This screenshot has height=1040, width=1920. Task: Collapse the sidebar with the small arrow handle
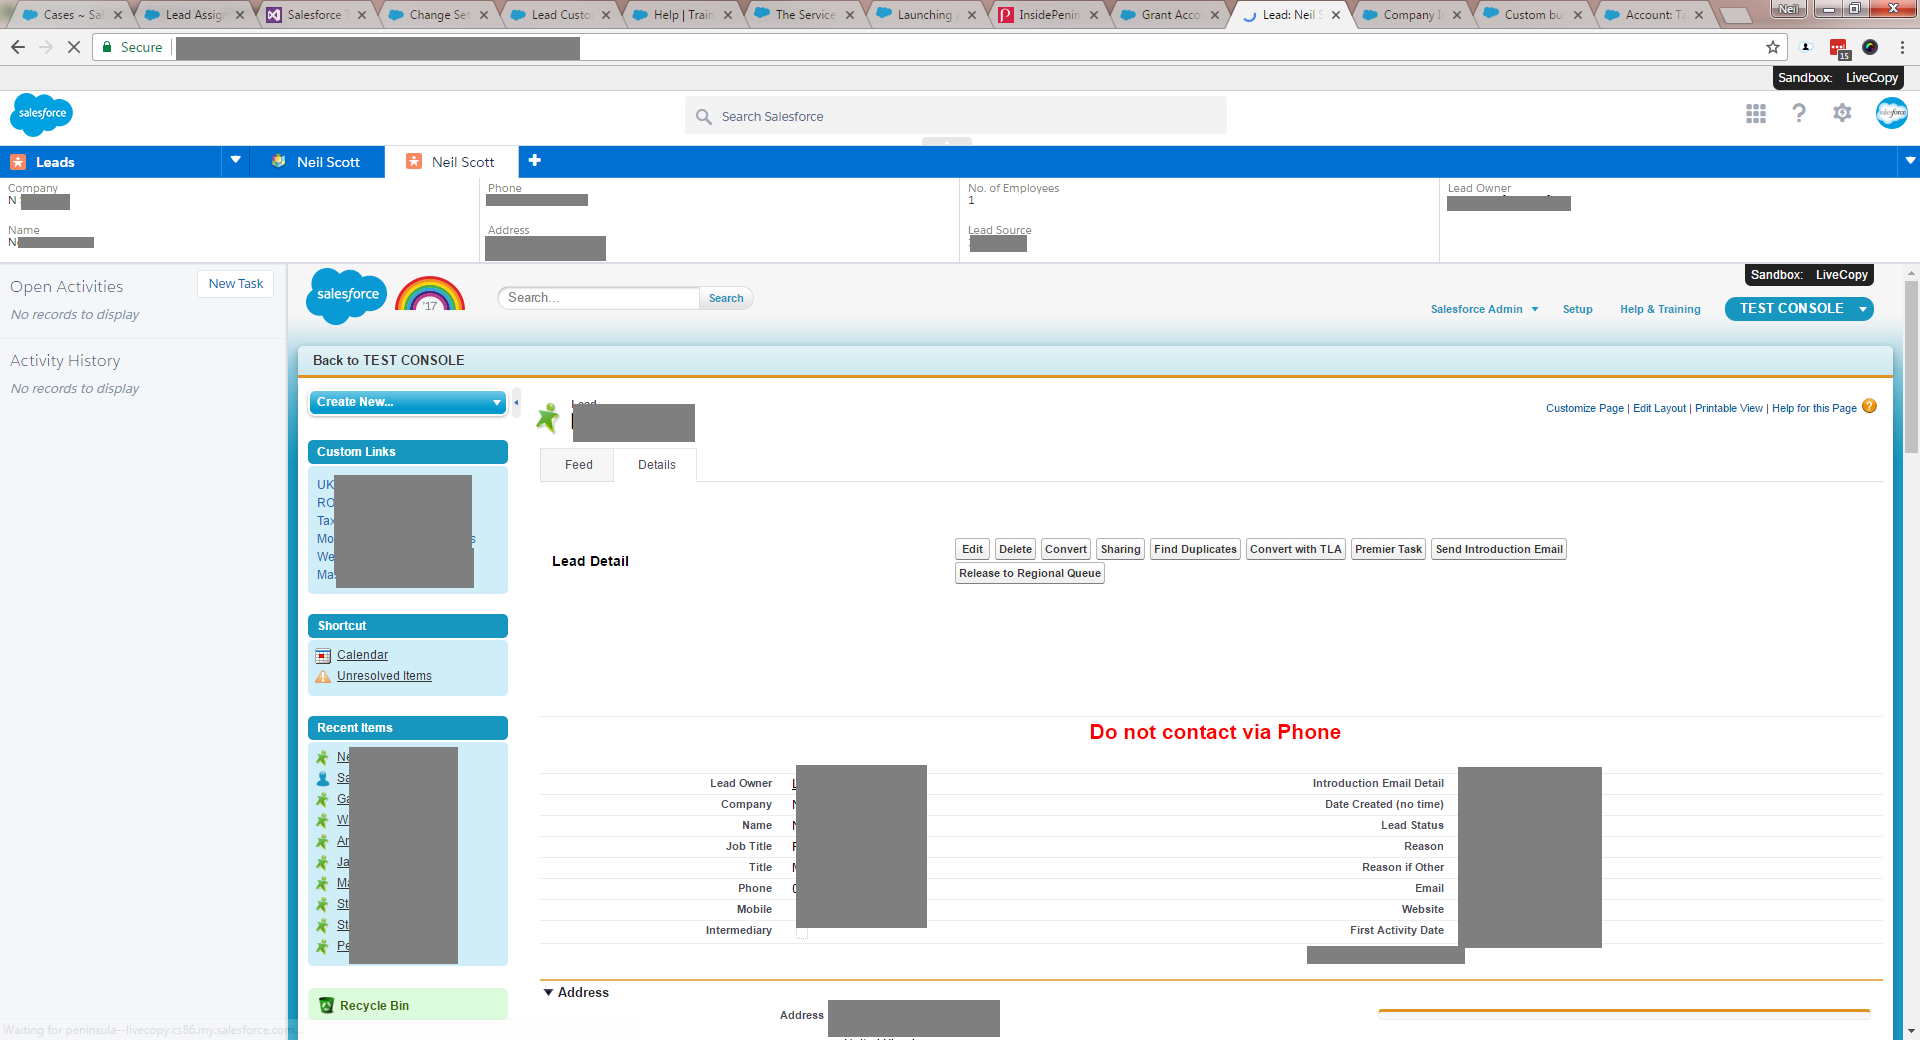[x=516, y=402]
